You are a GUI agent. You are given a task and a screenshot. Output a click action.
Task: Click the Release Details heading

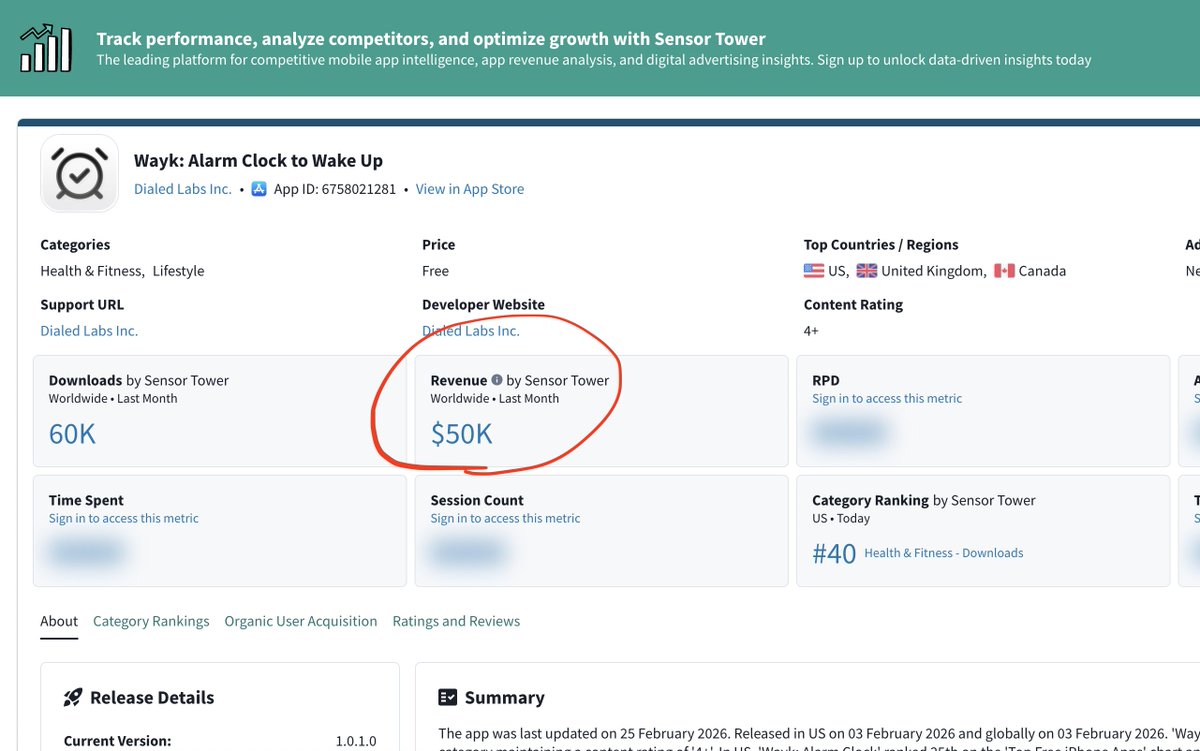click(x=152, y=698)
